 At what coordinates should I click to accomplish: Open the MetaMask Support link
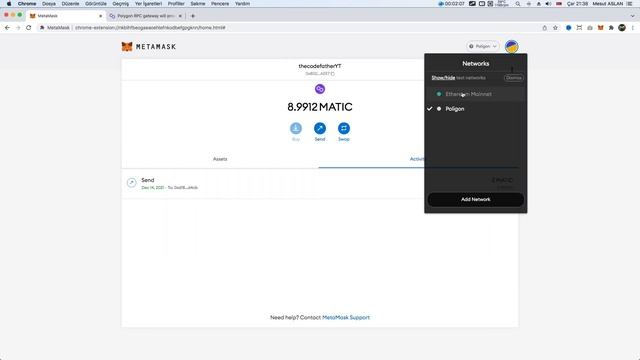coord(346,317)
